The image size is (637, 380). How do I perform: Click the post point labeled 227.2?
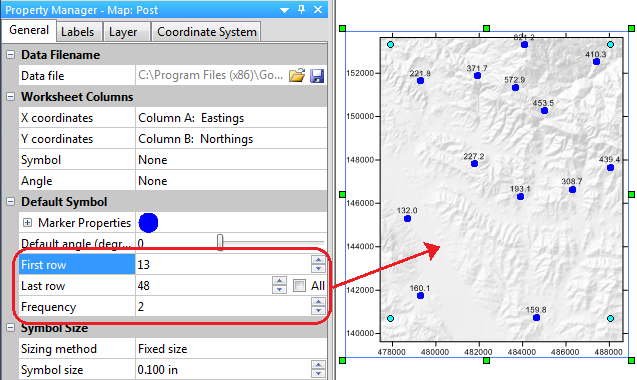pyautogui.click(x=474, y=164)
